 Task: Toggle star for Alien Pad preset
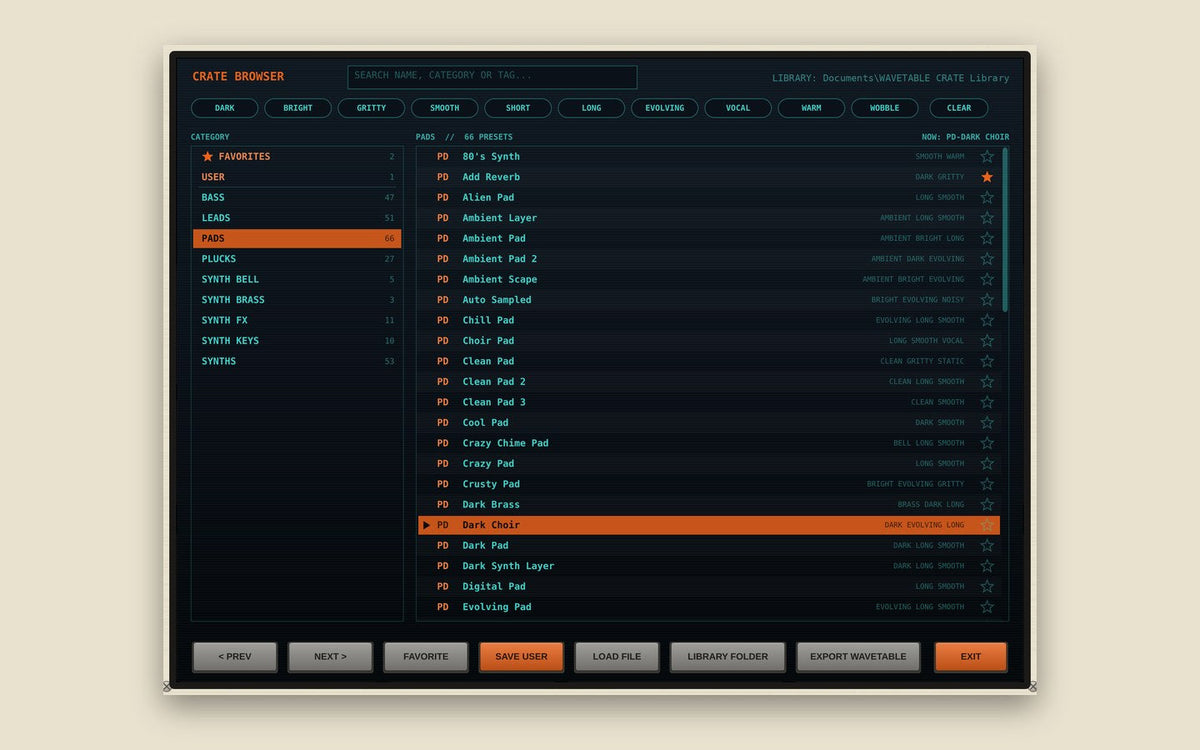[x=987, y=198]
